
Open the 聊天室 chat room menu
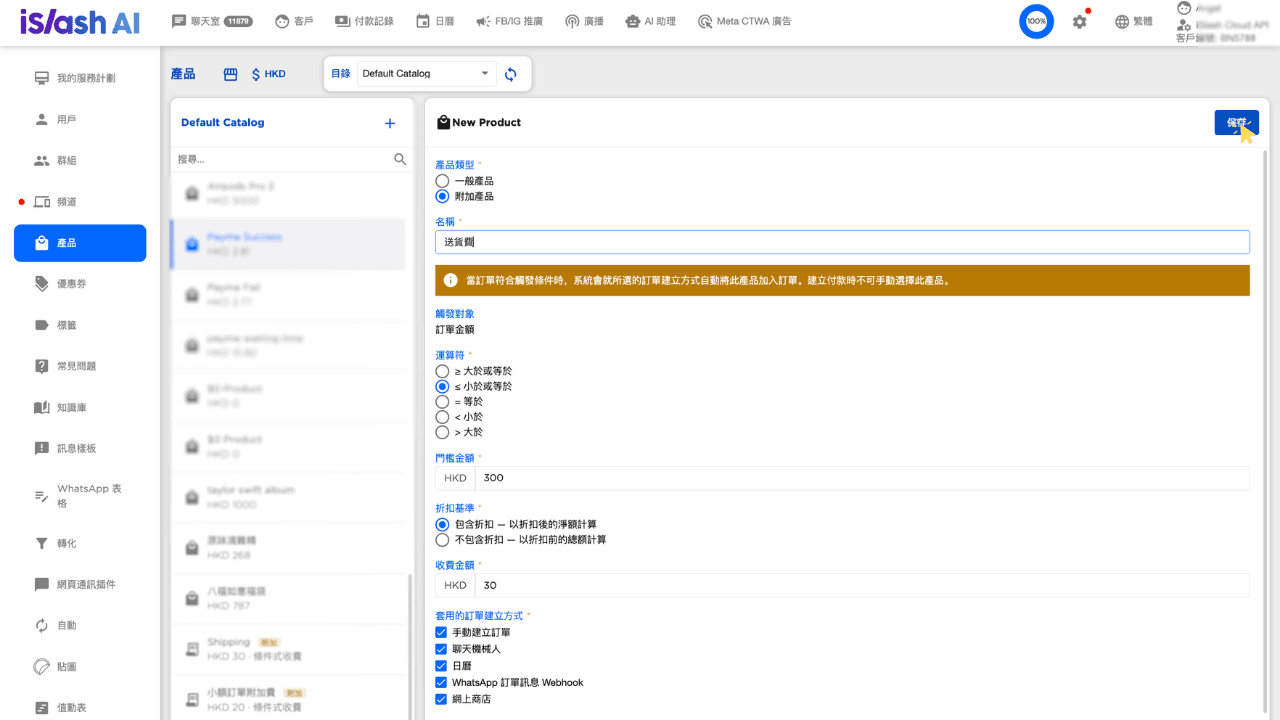pos(212,21)
